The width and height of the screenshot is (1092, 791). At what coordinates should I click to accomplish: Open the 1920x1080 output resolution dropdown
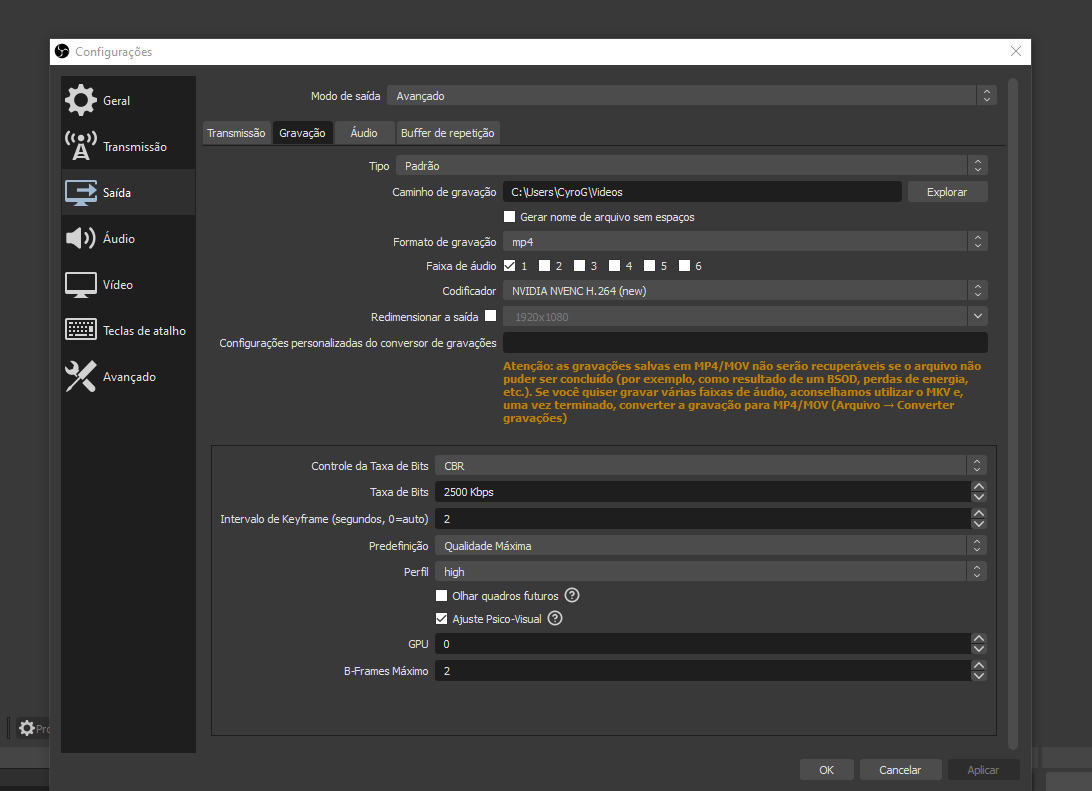745,317
